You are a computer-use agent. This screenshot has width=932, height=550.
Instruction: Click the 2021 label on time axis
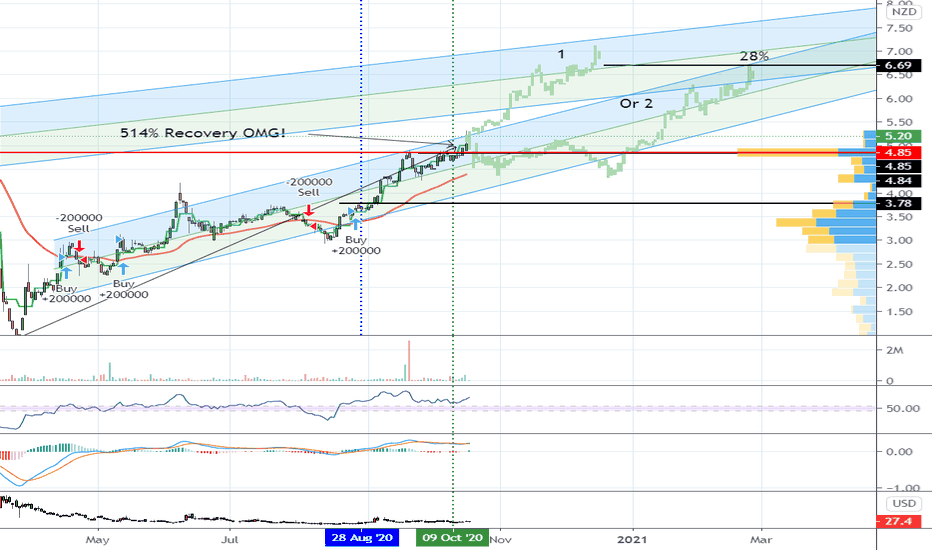pyautogui.click(x=632, y=540)
